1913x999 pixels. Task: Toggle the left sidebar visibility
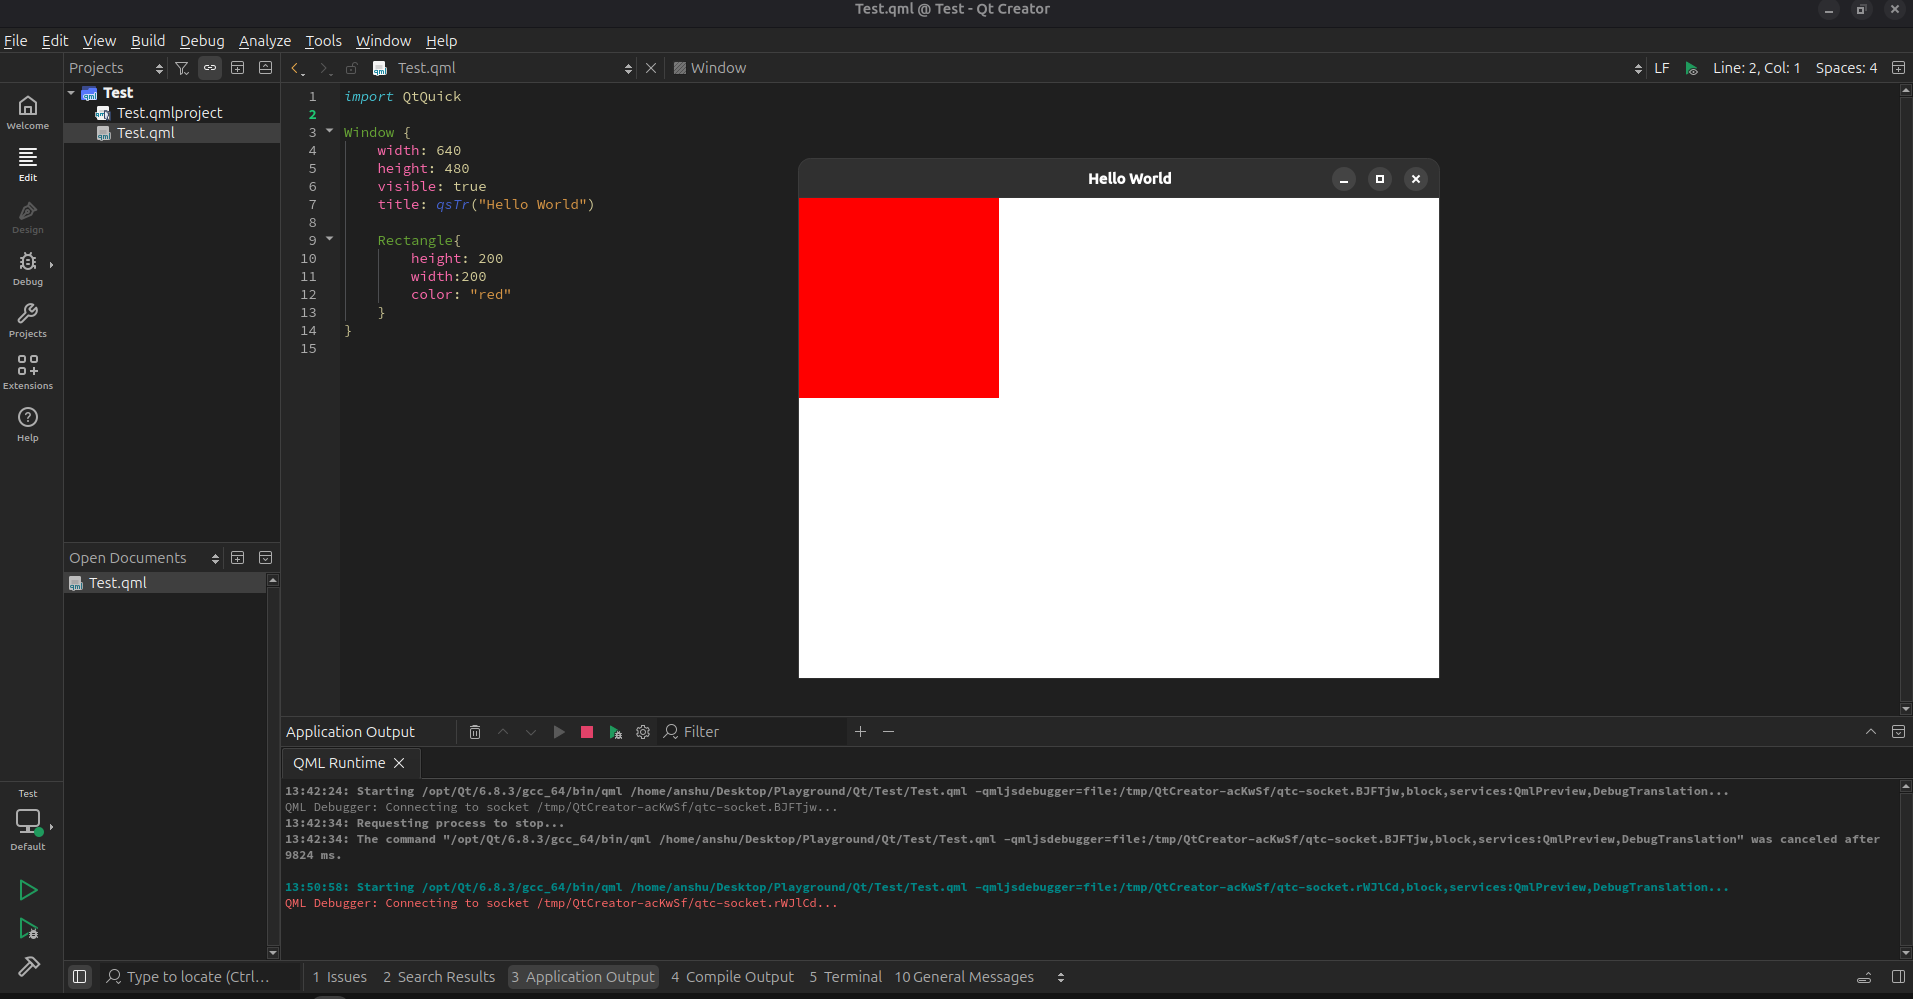tap(80, 977)
